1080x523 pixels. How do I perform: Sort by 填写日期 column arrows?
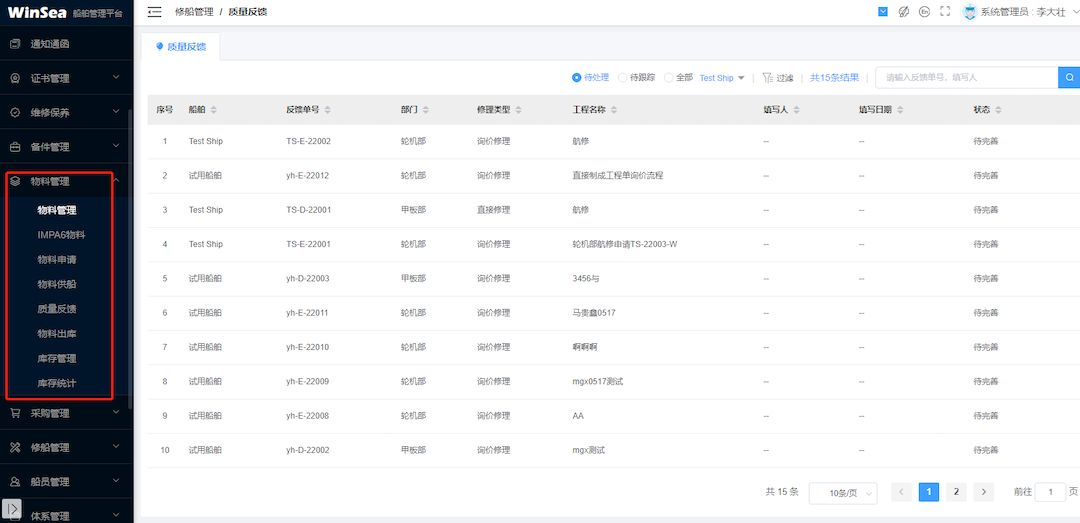(x=900, y=110)
